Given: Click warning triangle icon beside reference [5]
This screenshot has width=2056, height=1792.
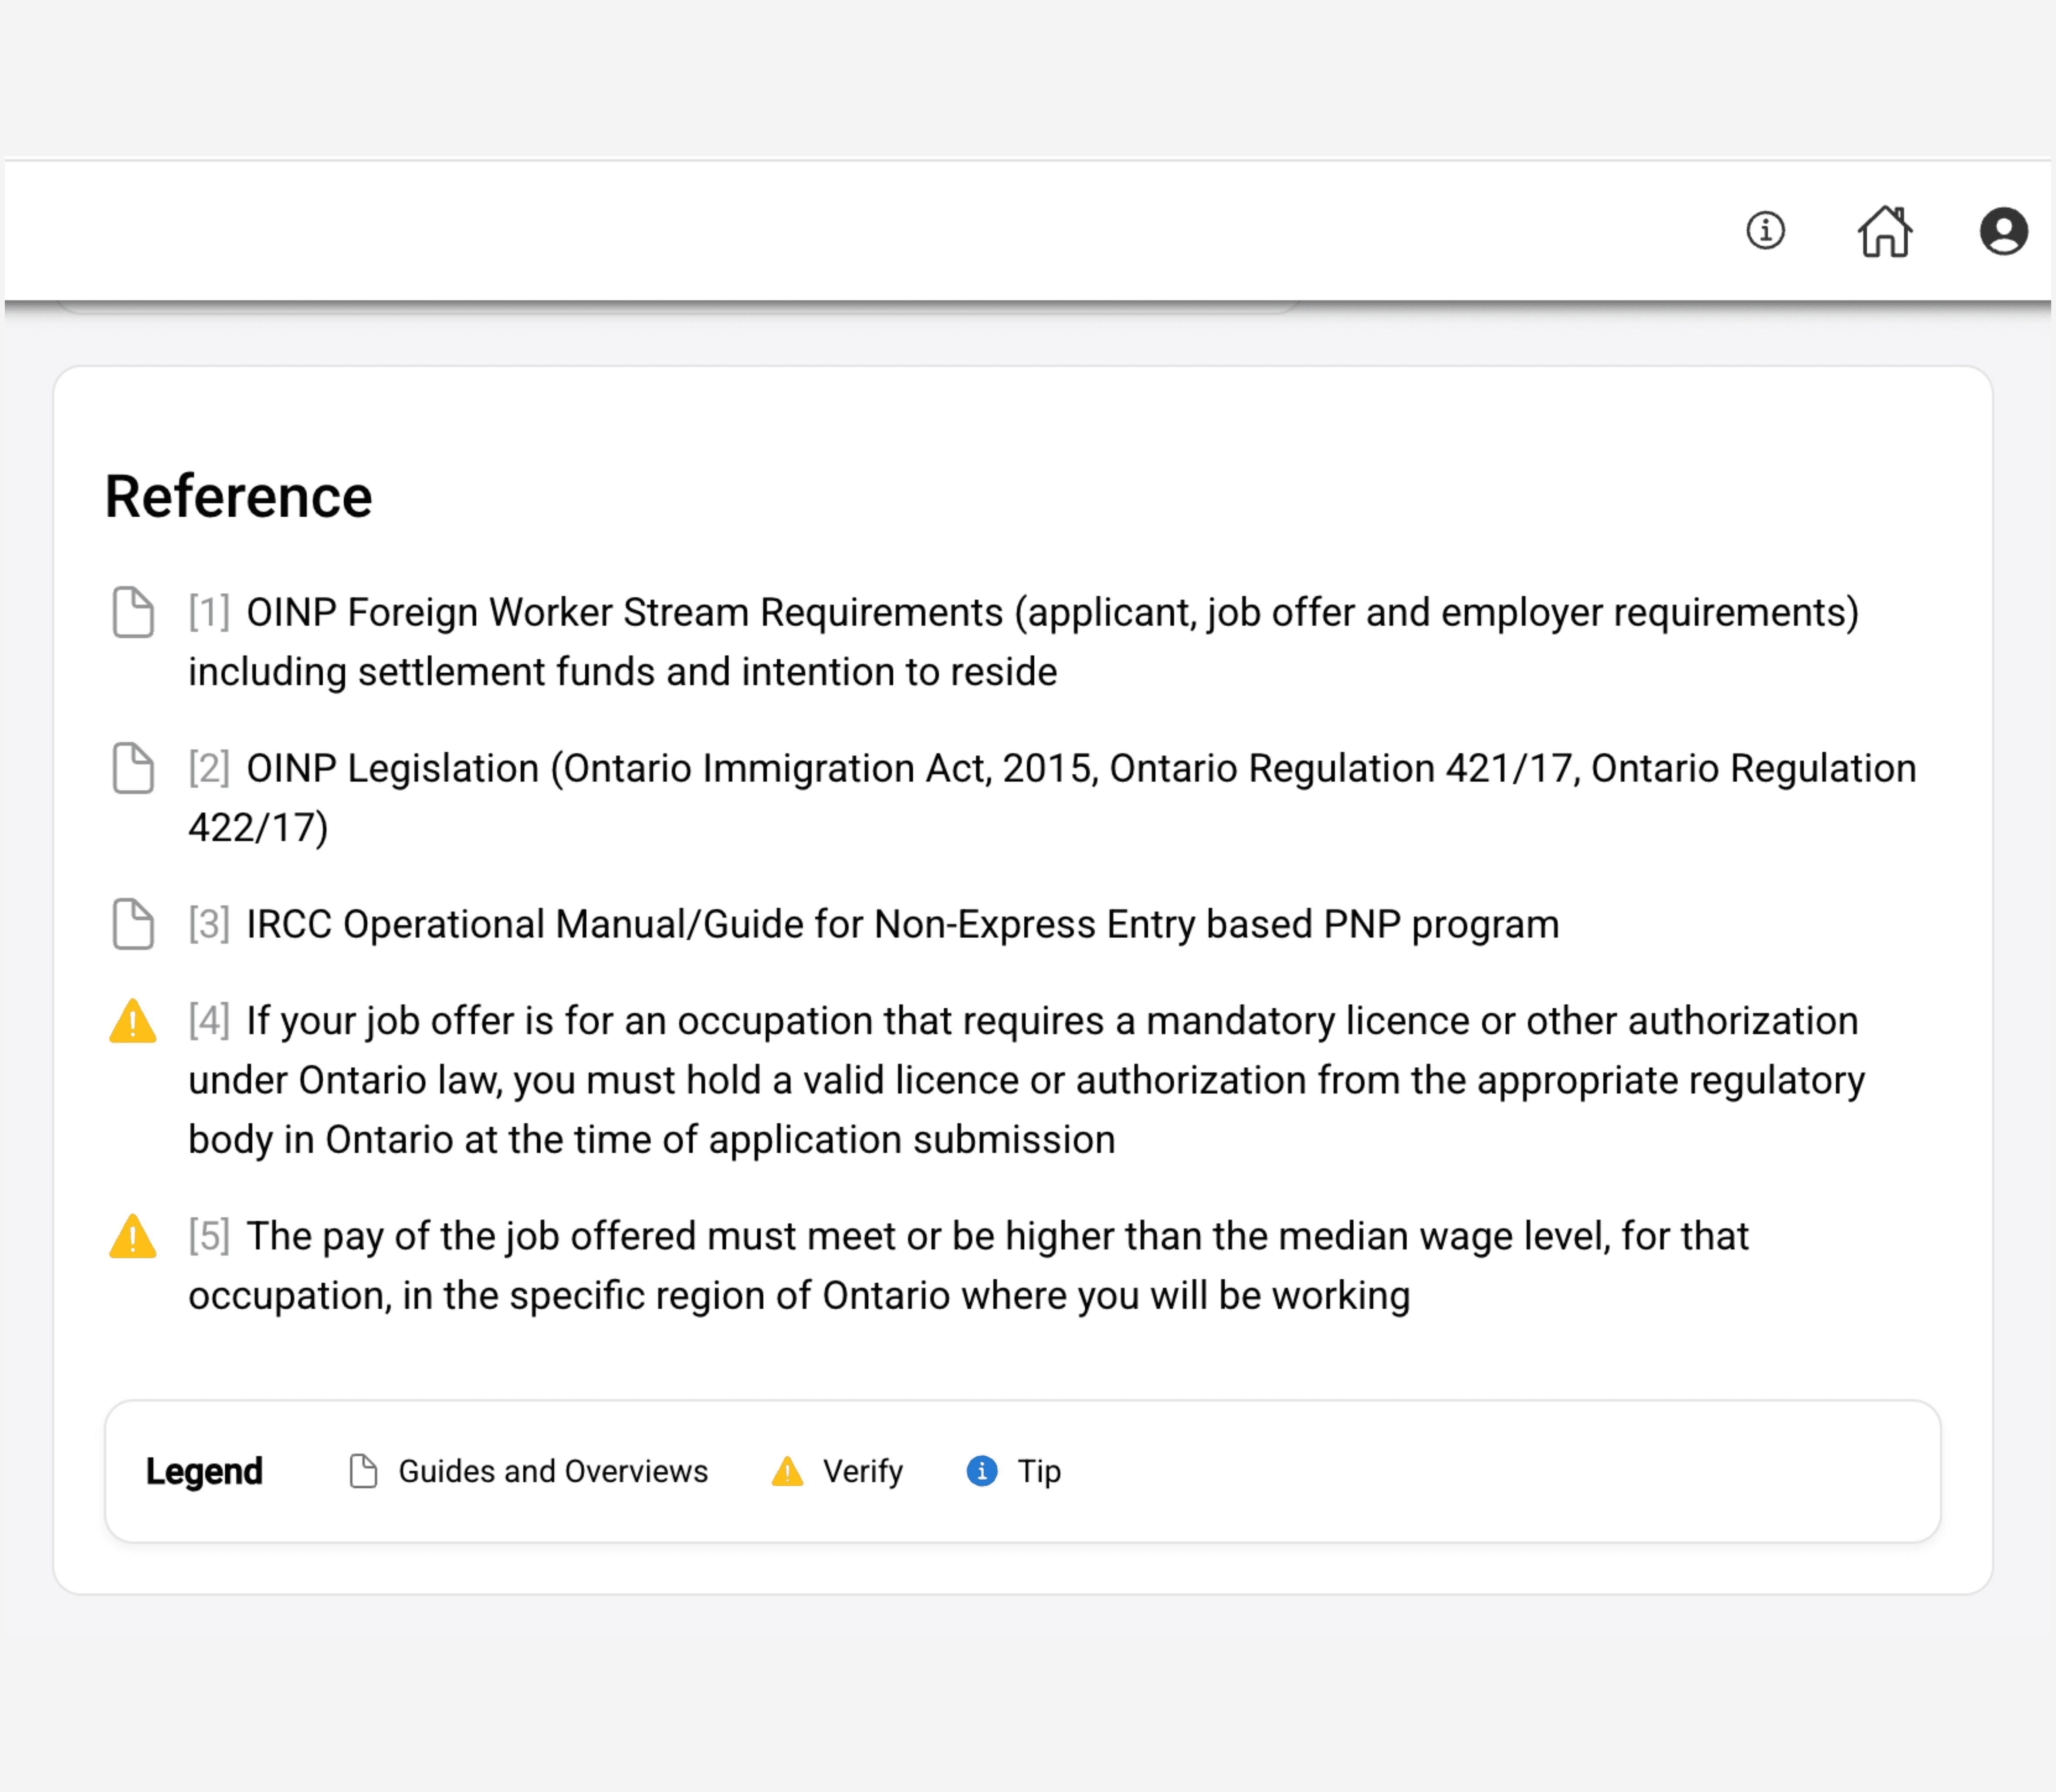Looking at the screenshot, I should tap(133, 1237).
